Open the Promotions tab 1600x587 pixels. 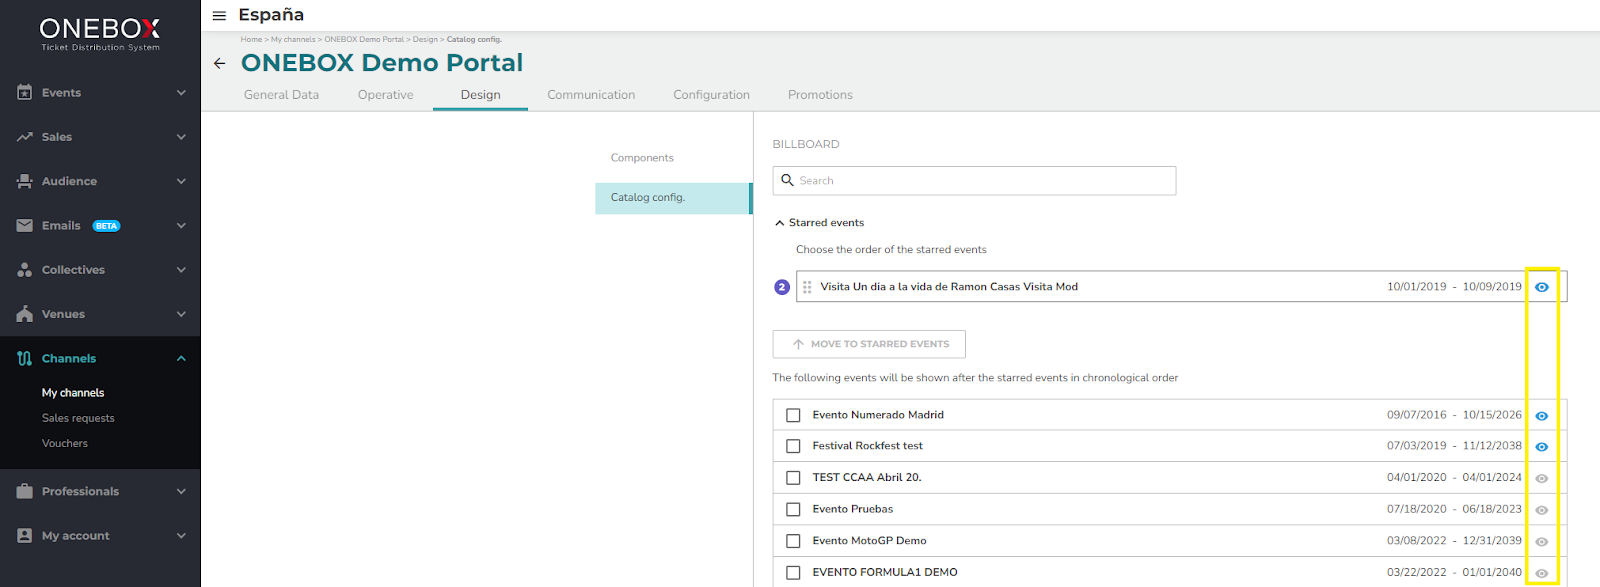click(x=820, y=95)
